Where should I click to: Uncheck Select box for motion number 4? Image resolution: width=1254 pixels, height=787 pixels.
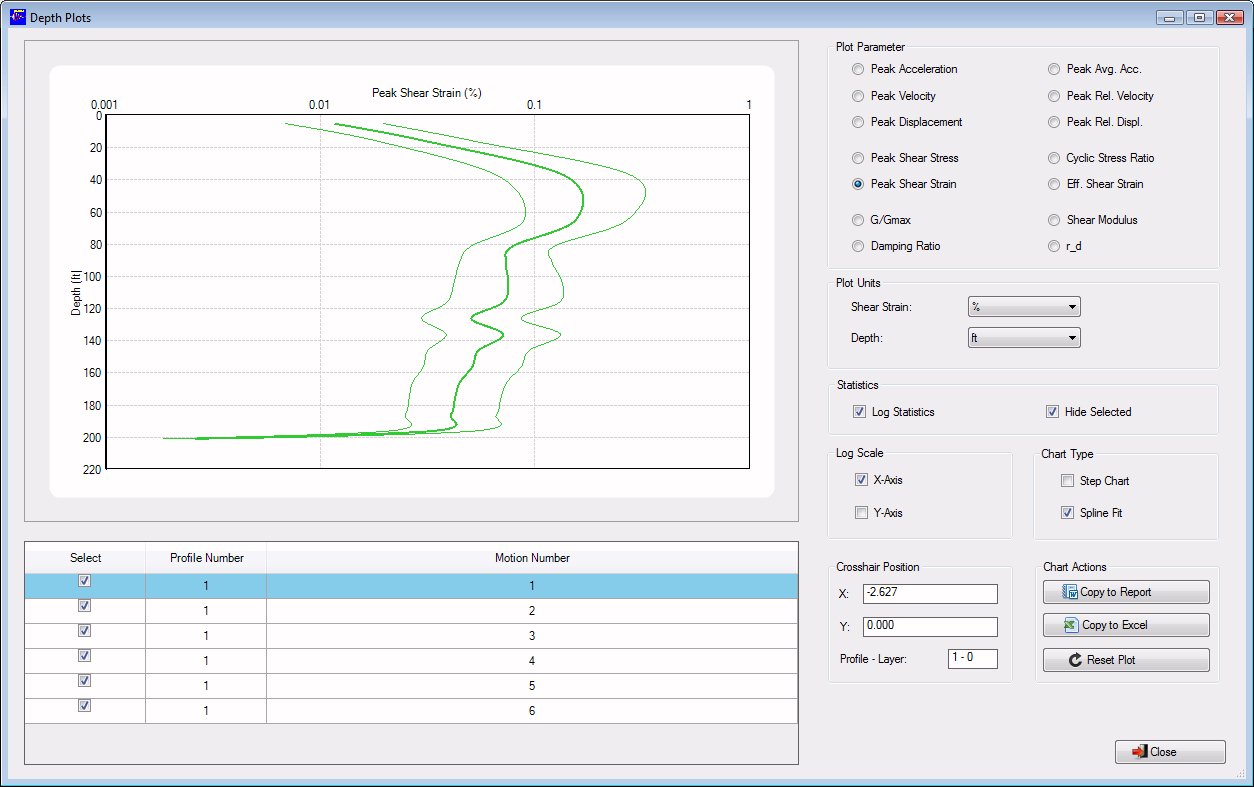[x=85, y=656]
